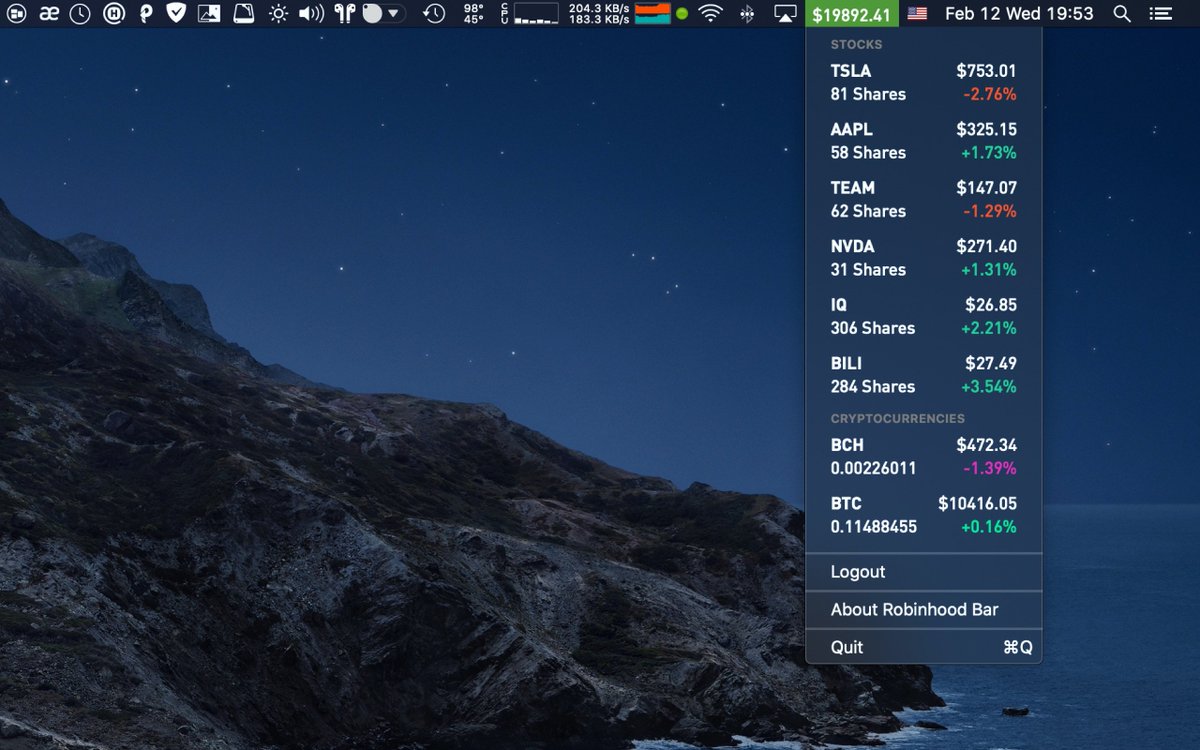The width and height of the screenshot is (1200, 750).
Task: Click the 31 Shares label
Action: (x=869, y=270)
